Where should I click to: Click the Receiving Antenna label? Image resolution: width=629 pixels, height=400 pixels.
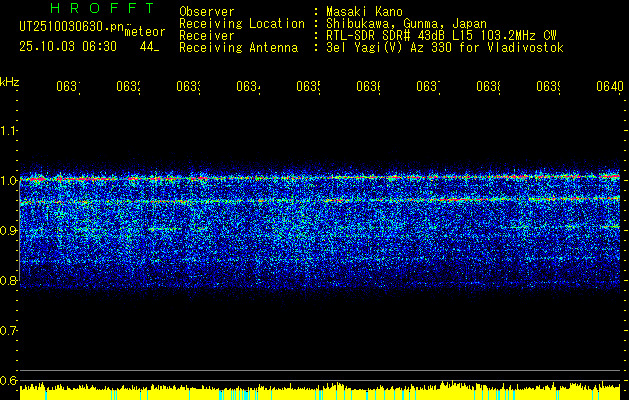pyautogui.click(x=239, y=48)
